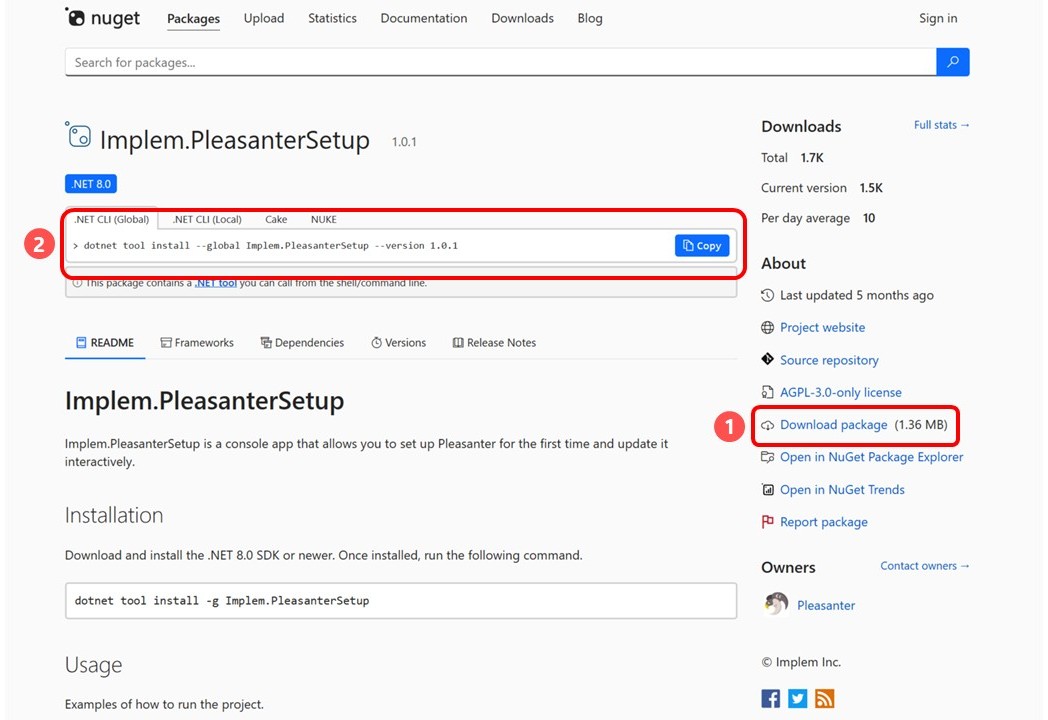Click the Twitter share icon
Image resolution: width=1048 pixels, height=720 pixels.
[797, 699]
